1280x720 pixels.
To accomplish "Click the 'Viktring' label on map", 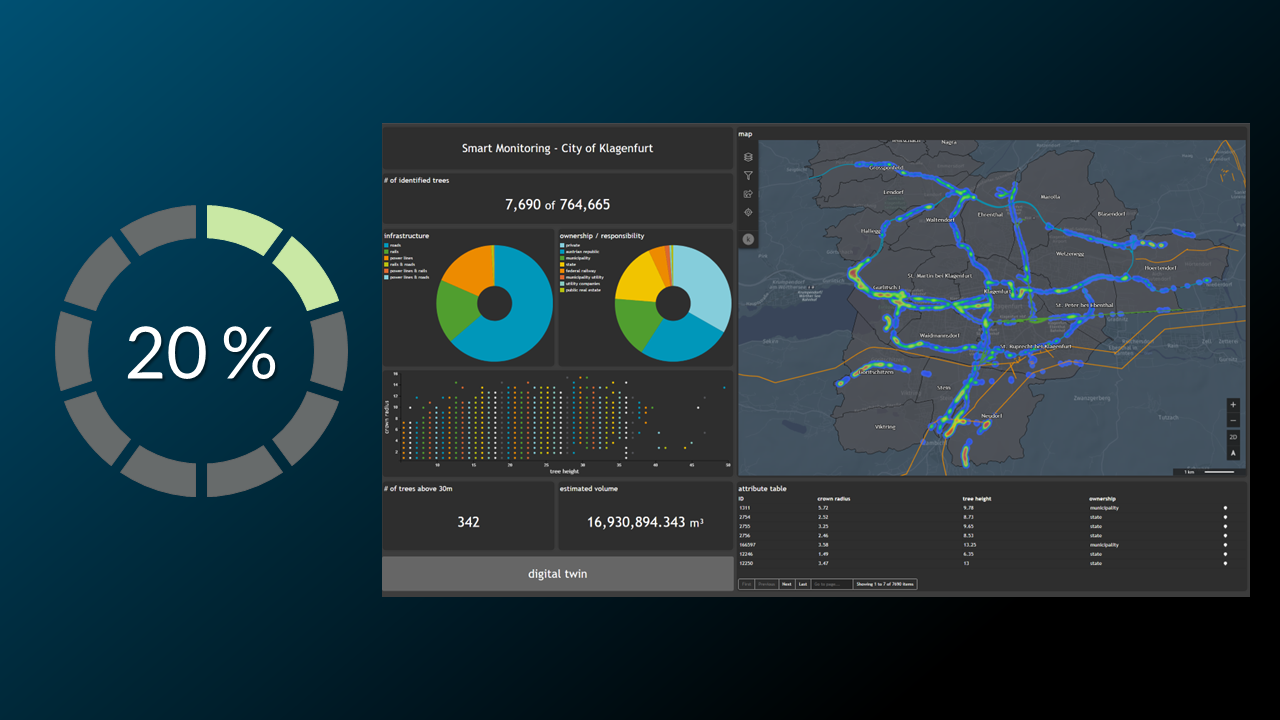I will (x=886, y=427).
